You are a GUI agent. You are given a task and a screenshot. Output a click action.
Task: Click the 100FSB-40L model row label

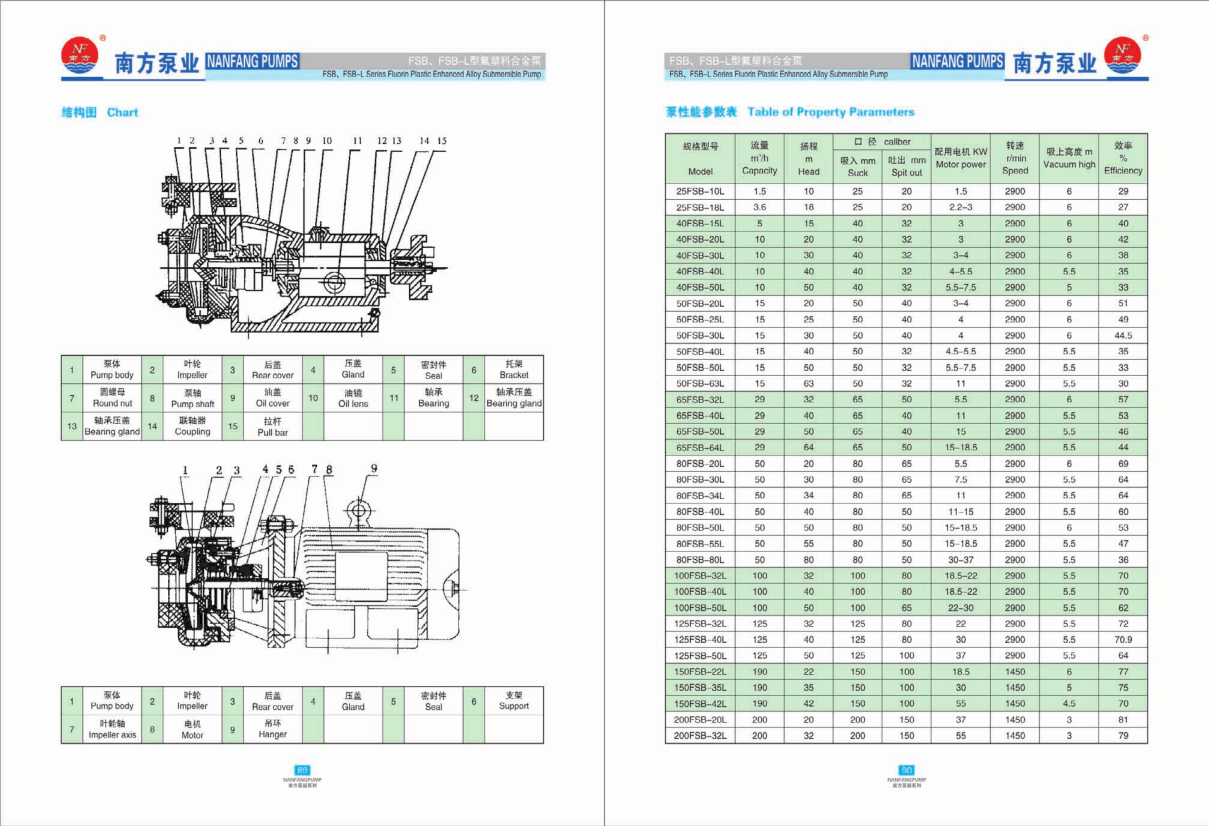click(700, 591)
